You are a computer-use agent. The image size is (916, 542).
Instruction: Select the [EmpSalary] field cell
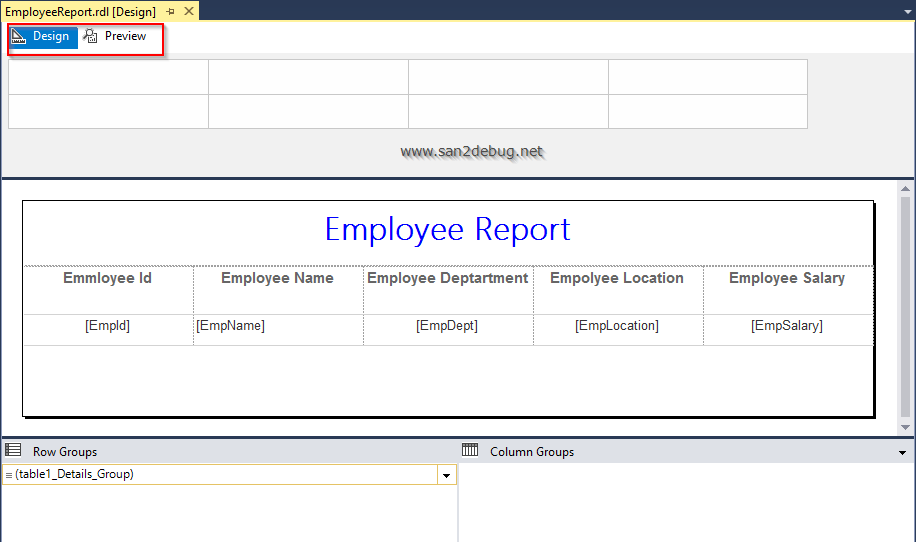787,326
